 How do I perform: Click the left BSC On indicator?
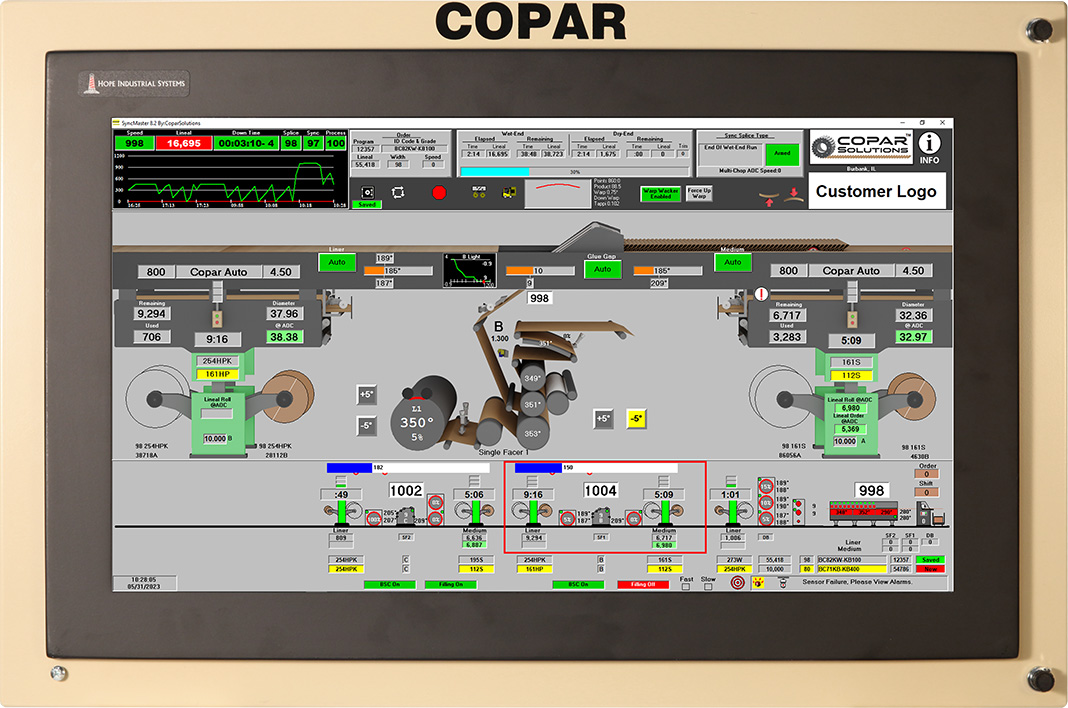click(390, 585)
